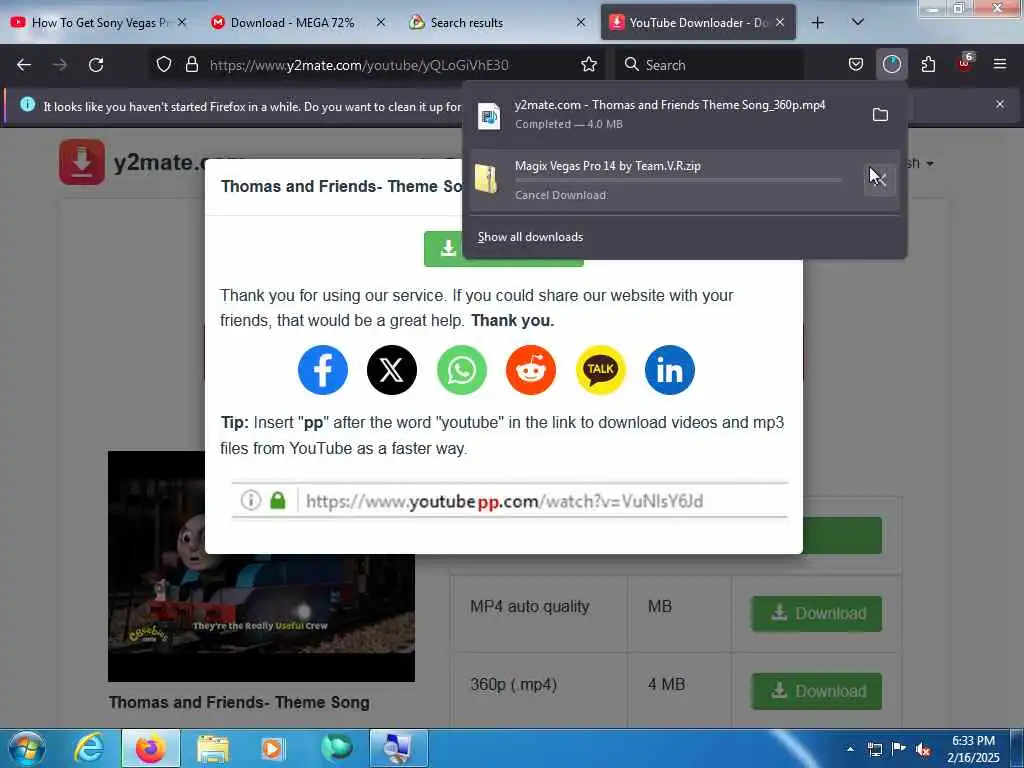Click the clock showing 6:33 PM
Viewport: 1024px width, 768px height.
(973, 749)
